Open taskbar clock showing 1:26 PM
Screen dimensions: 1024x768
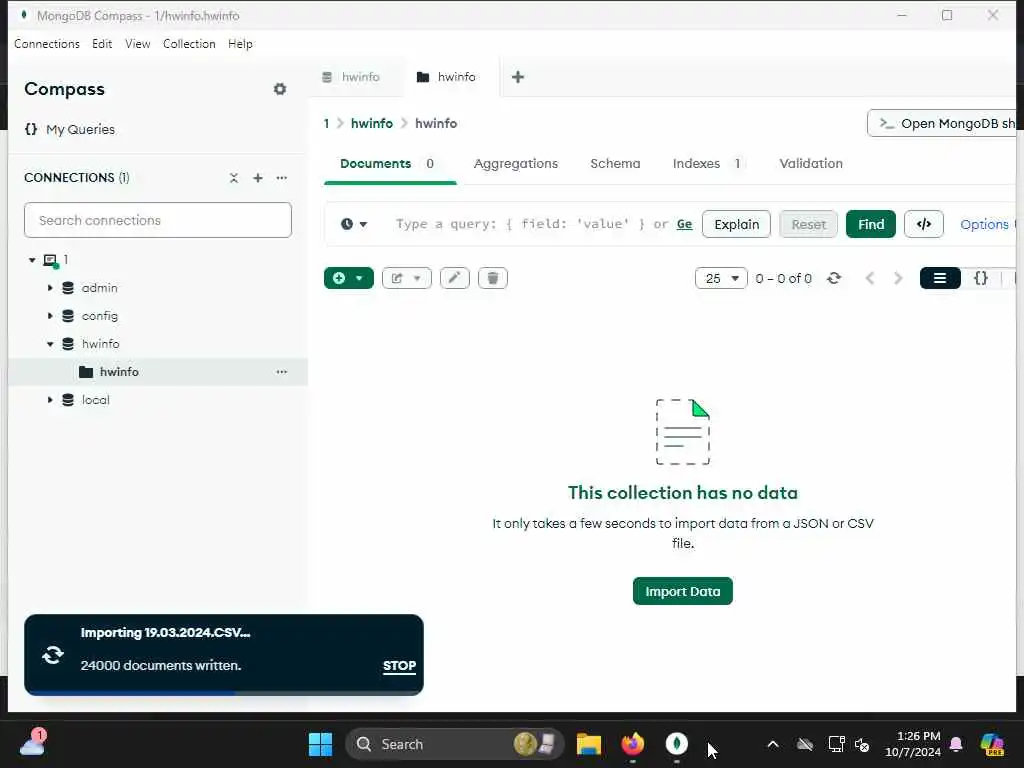(x=913, y=744)
